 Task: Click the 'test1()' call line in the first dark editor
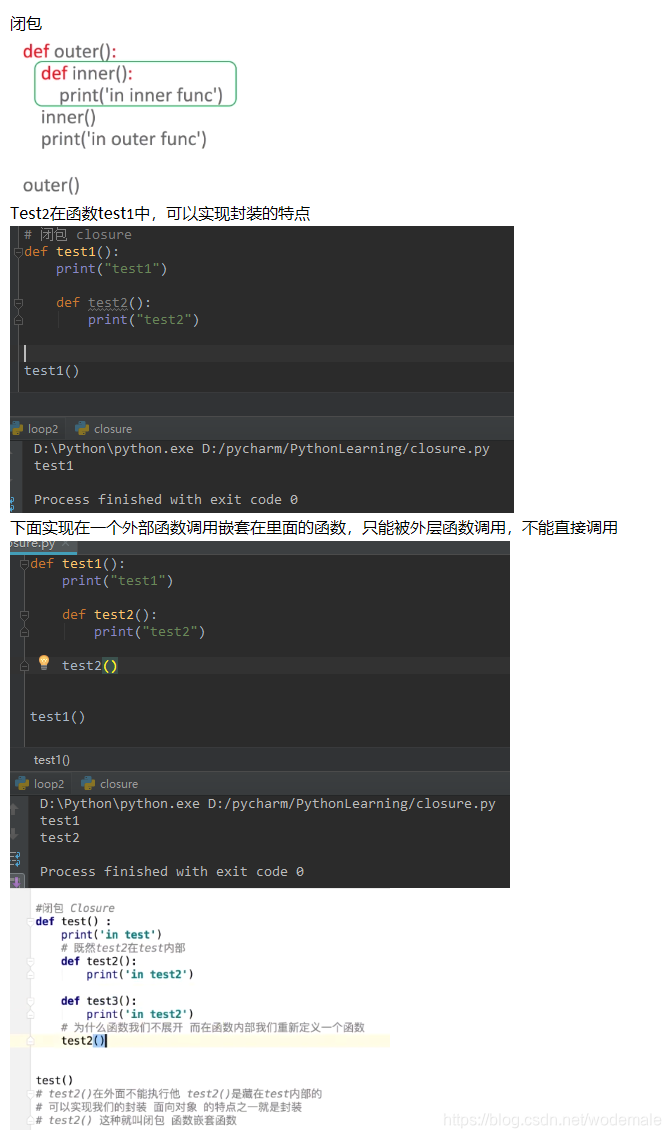click(x=52, y=371)
